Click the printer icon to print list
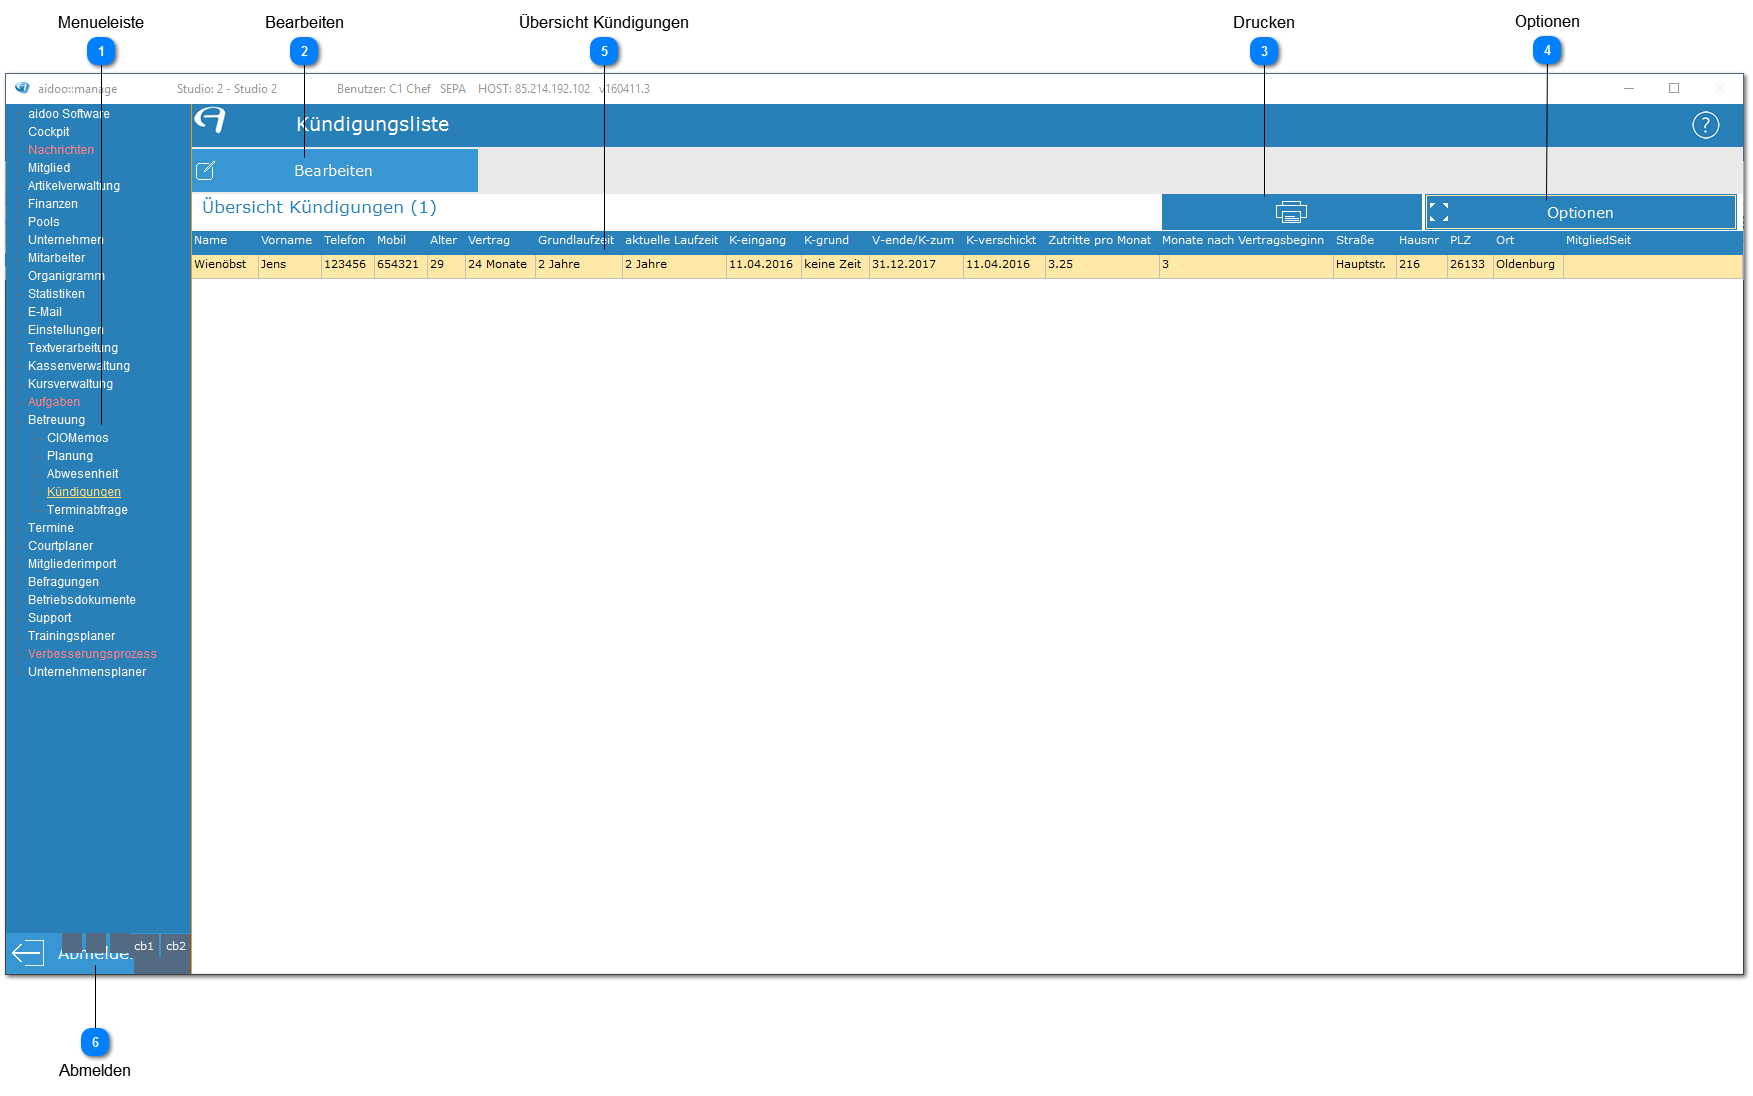1753x1096 pixels. click(x=1291, y=212)
